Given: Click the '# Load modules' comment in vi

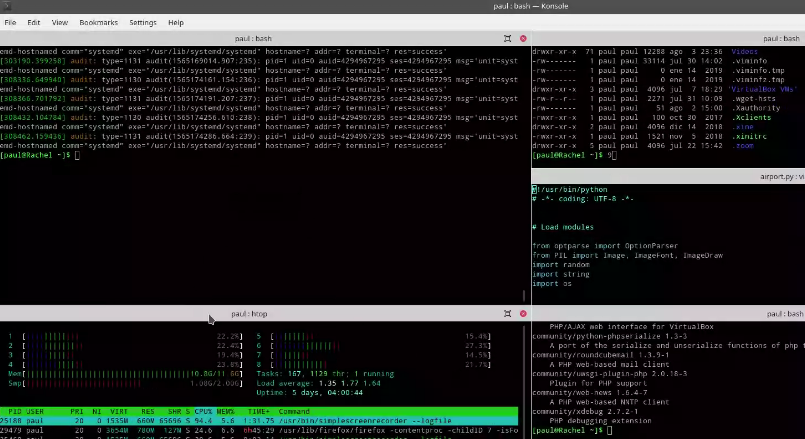Looking at the screenshot, I should click(563, 227).
